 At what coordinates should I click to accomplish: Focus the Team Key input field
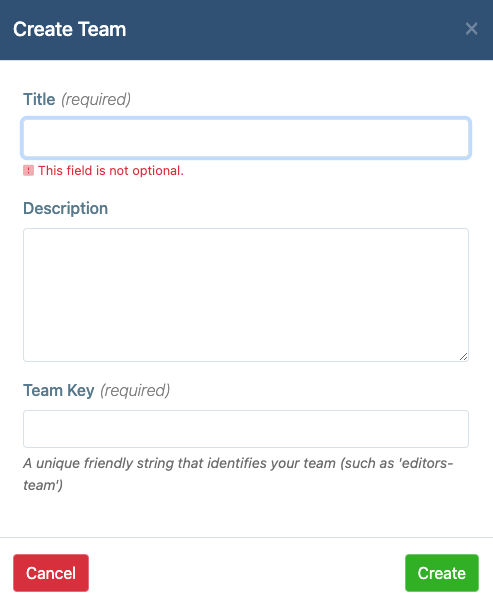tap(246, 429)
